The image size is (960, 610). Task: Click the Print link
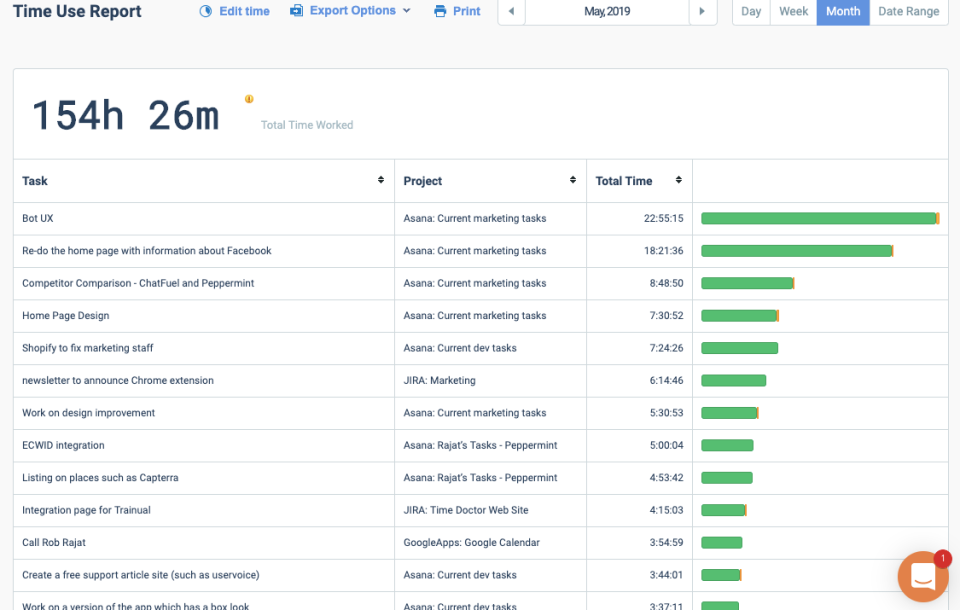467,11
